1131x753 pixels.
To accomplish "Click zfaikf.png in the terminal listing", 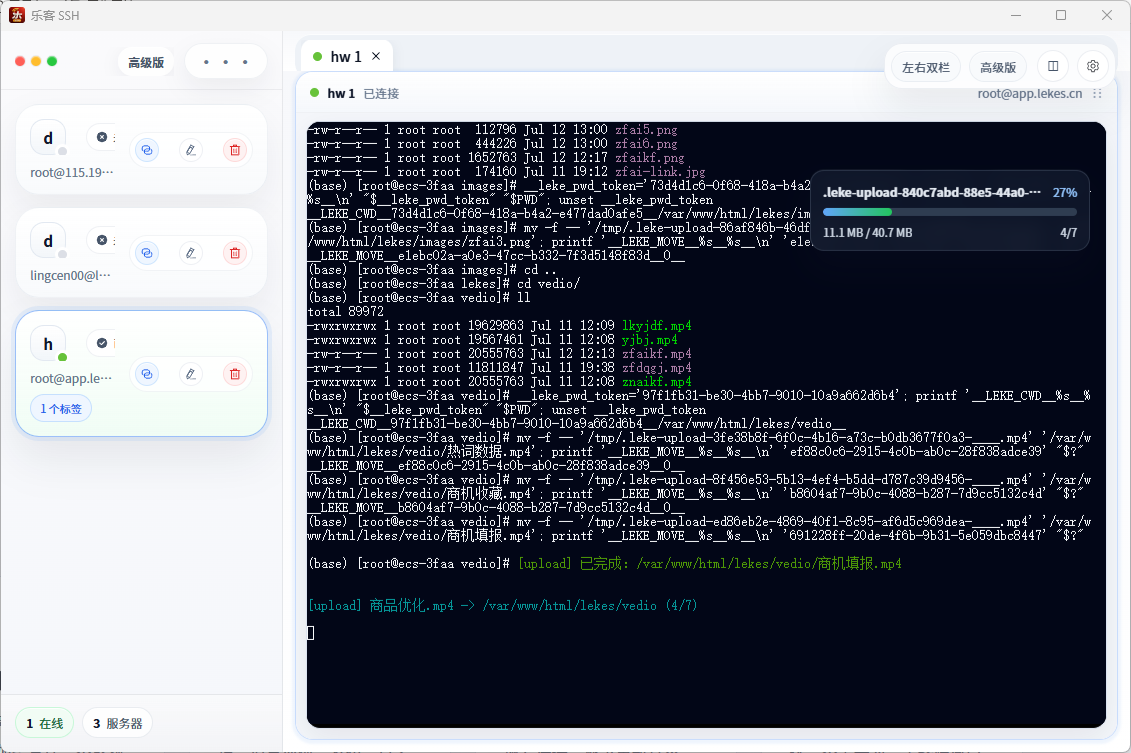I will [650, 158].
